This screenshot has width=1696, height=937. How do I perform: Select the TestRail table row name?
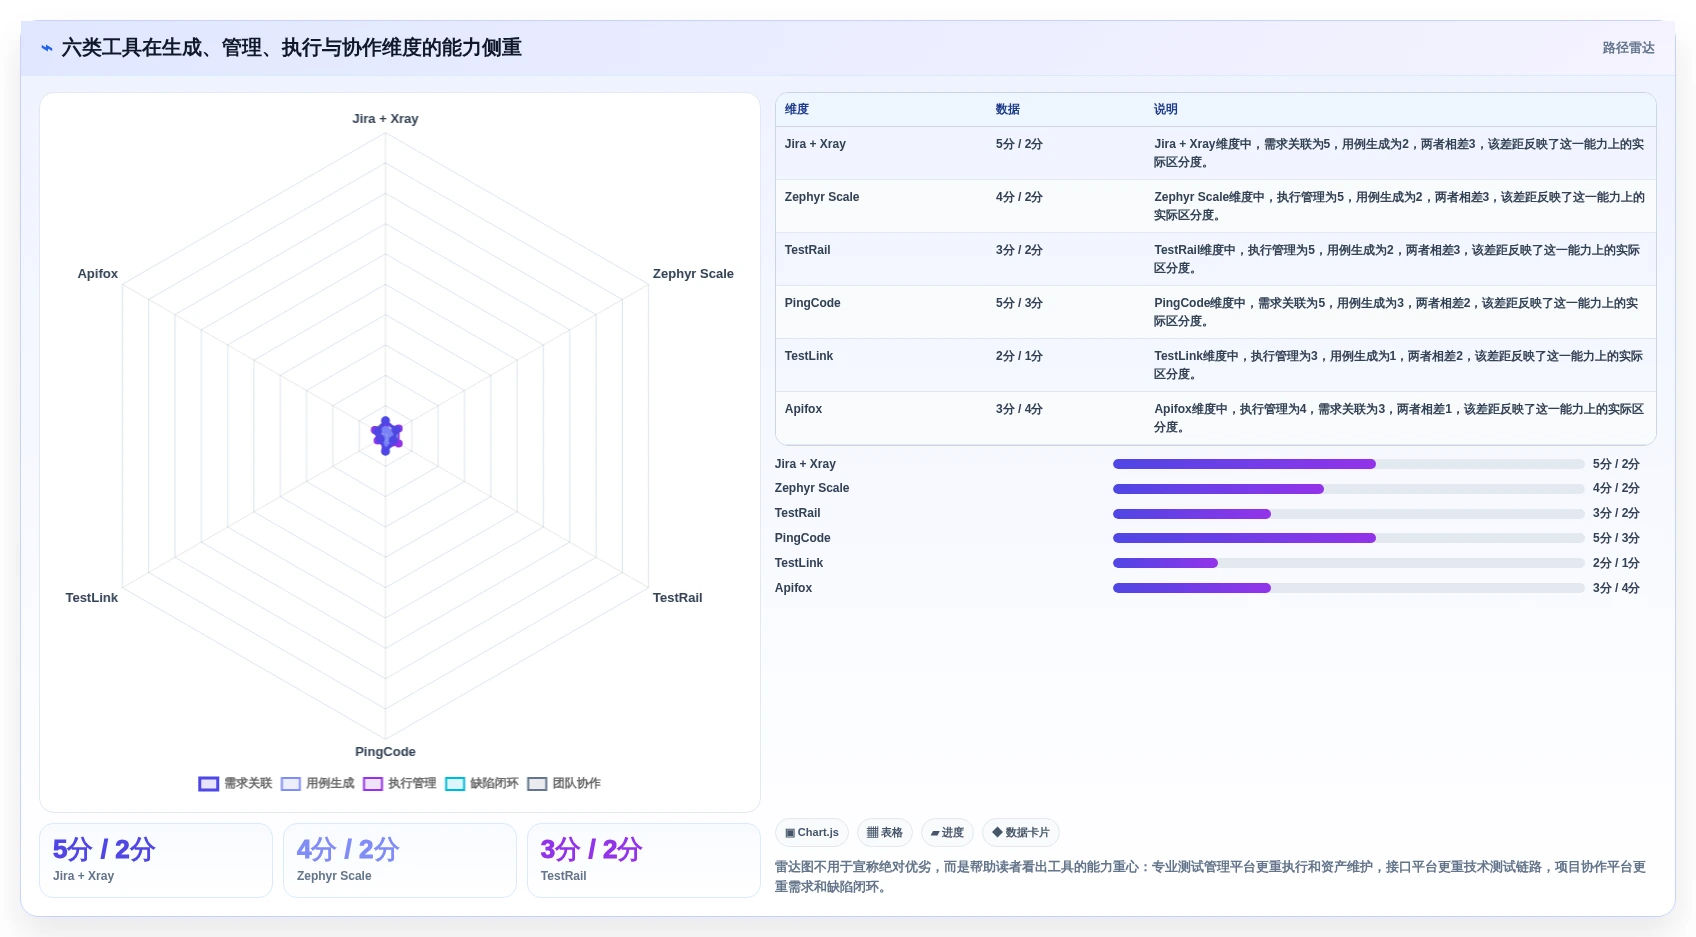click(x=808, y=250)
